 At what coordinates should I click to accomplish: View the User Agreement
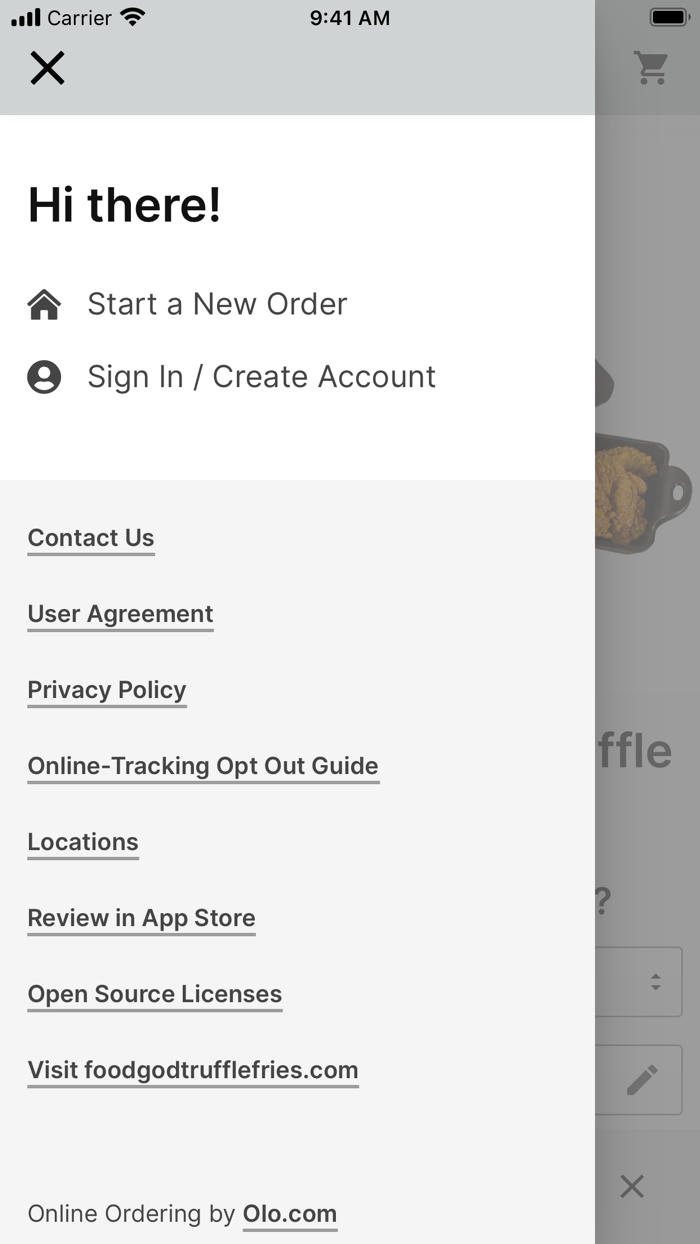click(x=120, y=614)
